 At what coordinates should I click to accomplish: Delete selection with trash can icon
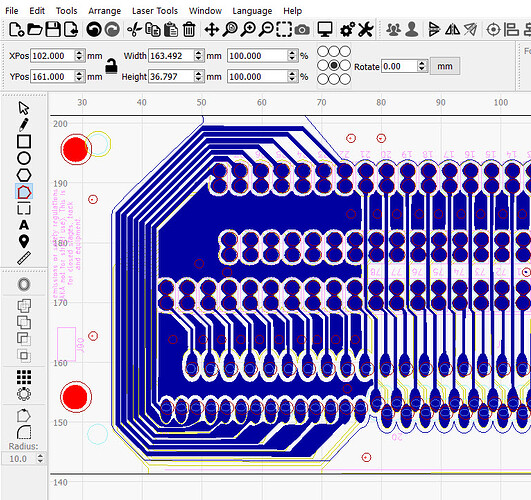[x=189, y=29]
